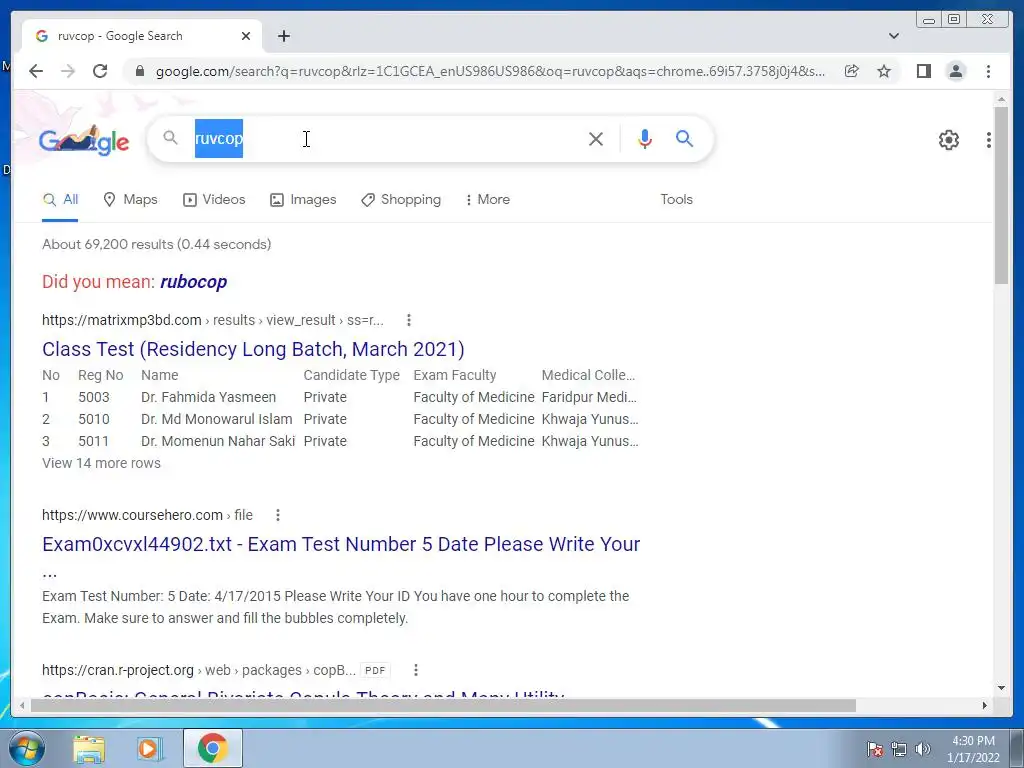Click the address bar URL
Viewport: 1024px width, 768px height.
pos(490,71)
